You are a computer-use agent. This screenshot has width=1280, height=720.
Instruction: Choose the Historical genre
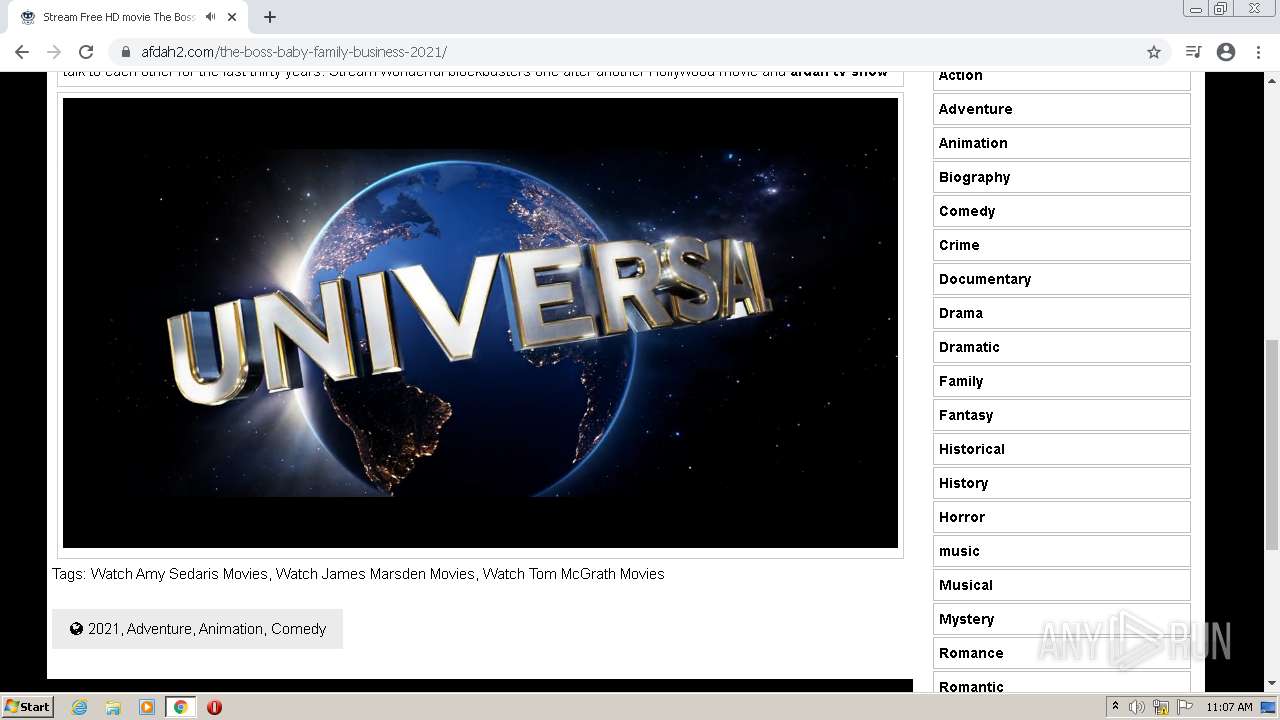pos(1061,449)
